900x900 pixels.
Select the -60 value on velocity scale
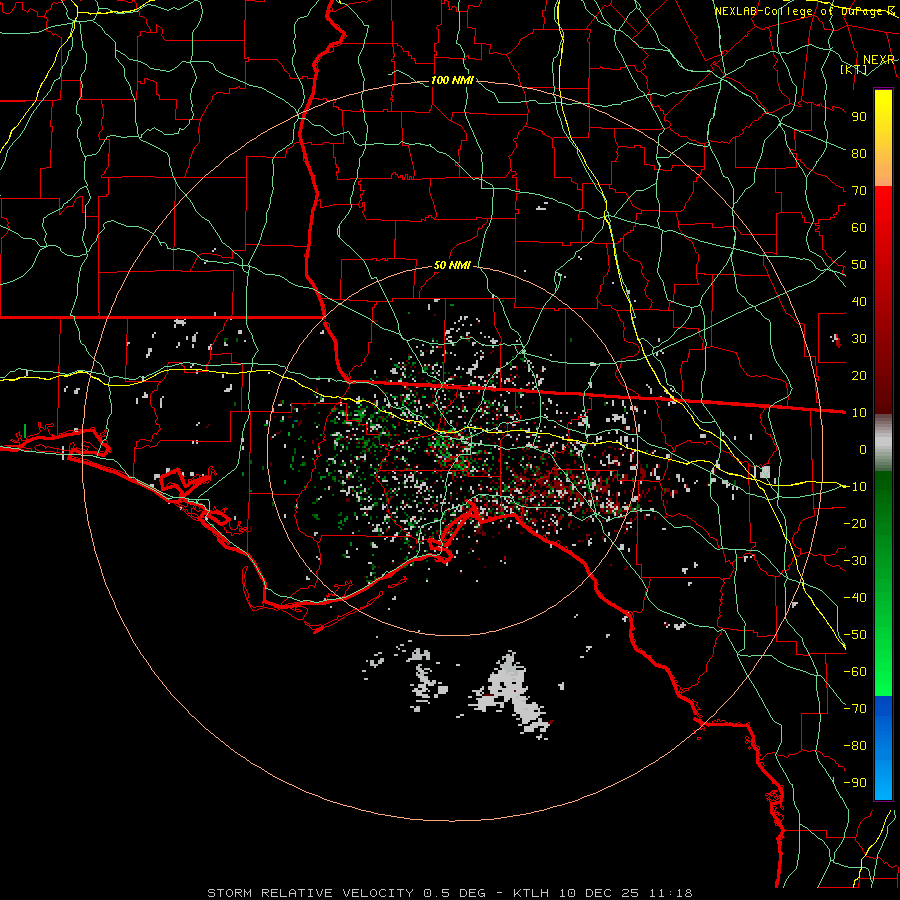coord(855,672)
